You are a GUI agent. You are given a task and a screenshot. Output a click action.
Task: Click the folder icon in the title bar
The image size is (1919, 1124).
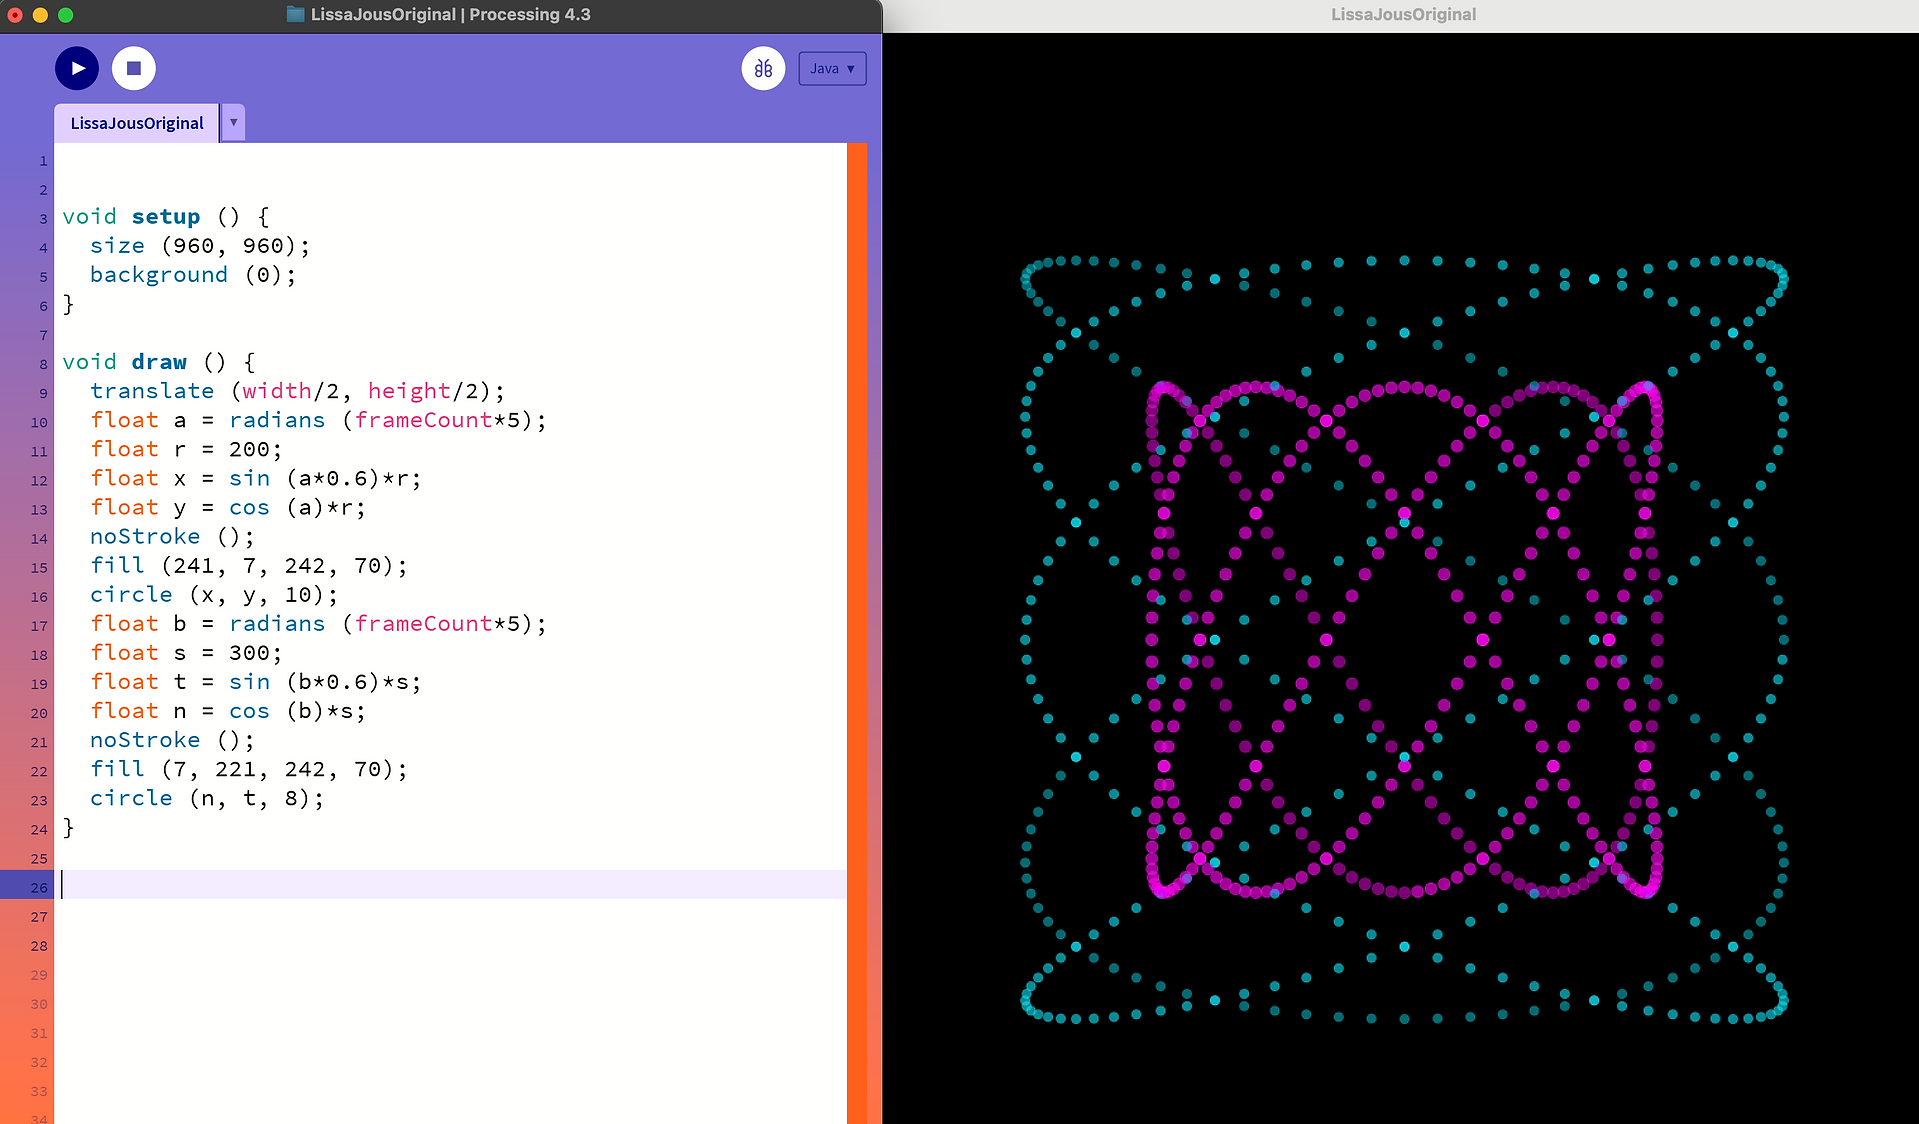[295, 14]
